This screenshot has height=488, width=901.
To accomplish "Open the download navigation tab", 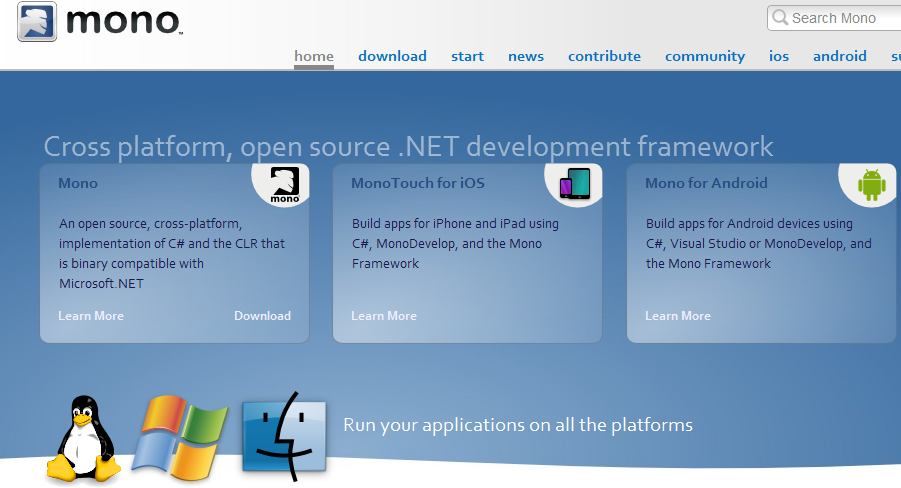I will (x=392, y=56).
